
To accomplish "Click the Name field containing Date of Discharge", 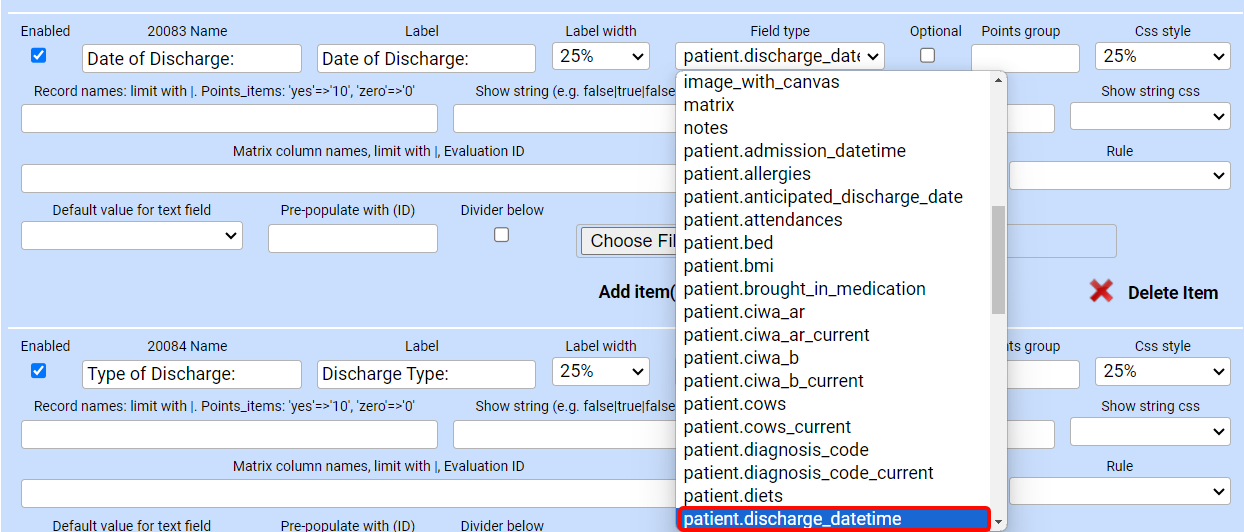I will coord(191,59).
